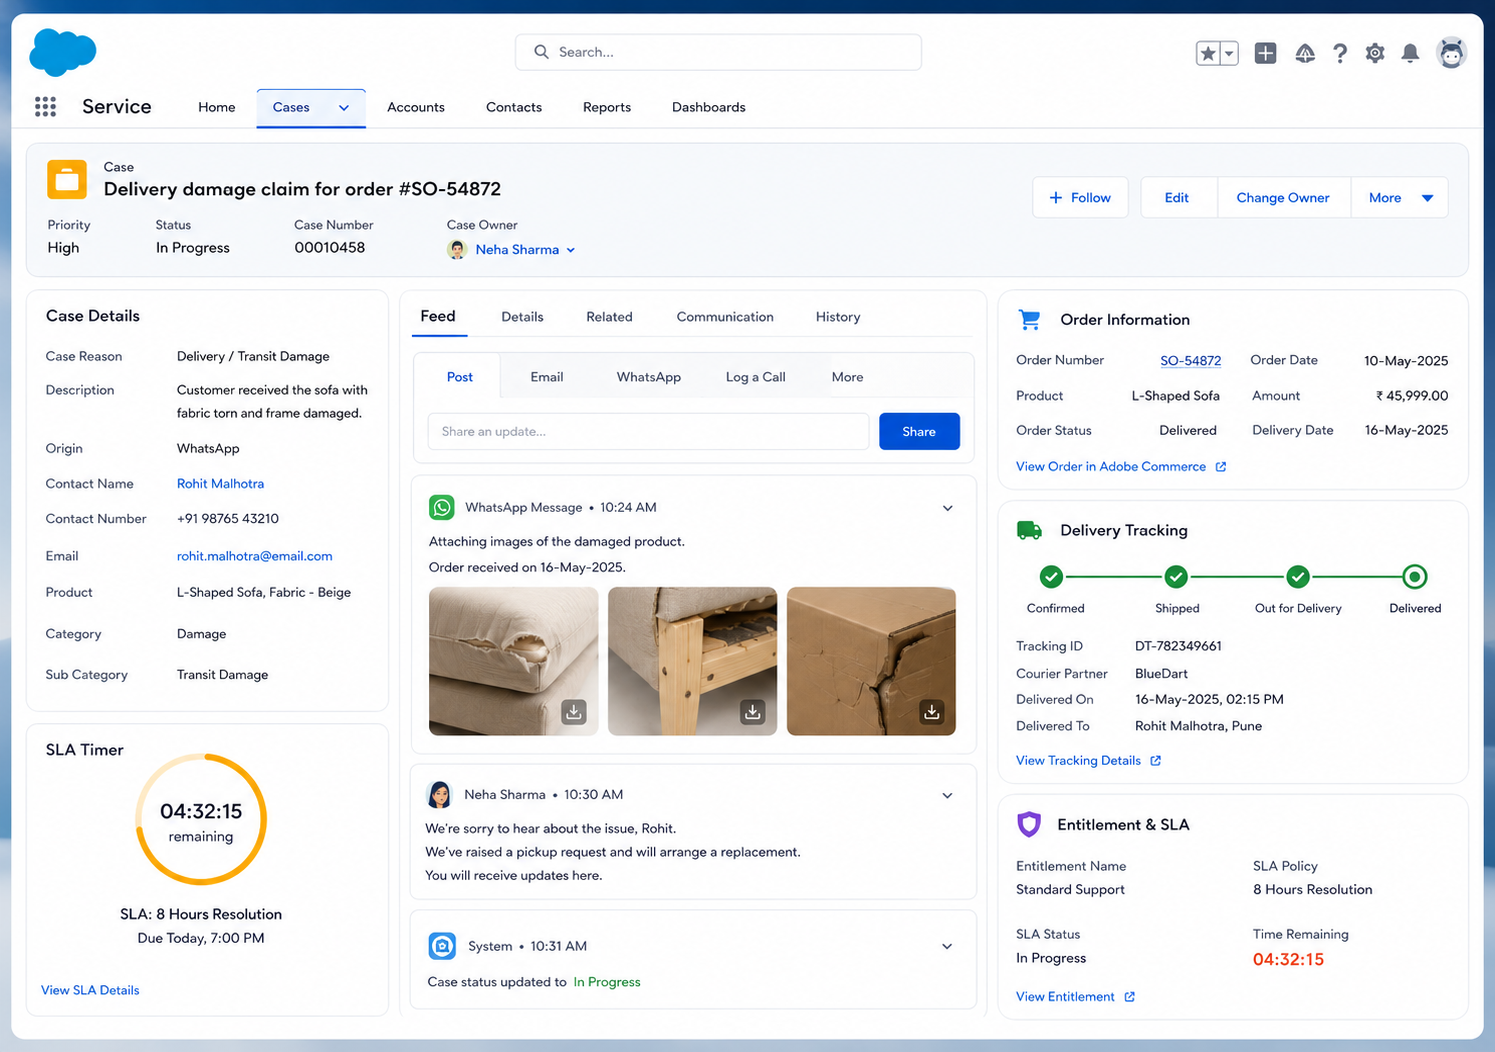Click the Order Information cart icon
Image resolution: width=1495 pixels, height=1052 pixels.
coord(1029,319)
